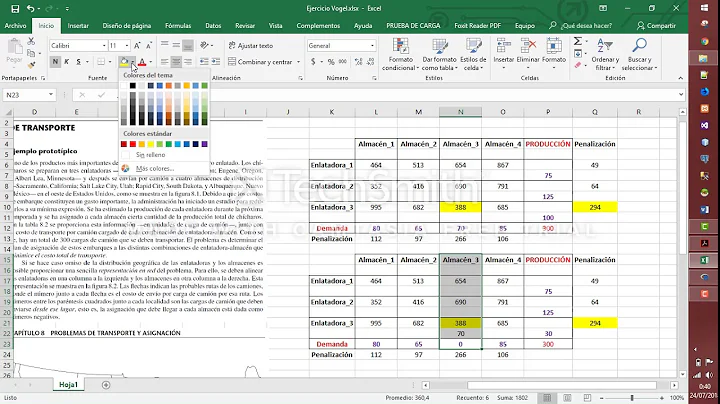Choose Sin relleno option
The height and width of the screenshot is (404, 720).
tap(150, 155)
